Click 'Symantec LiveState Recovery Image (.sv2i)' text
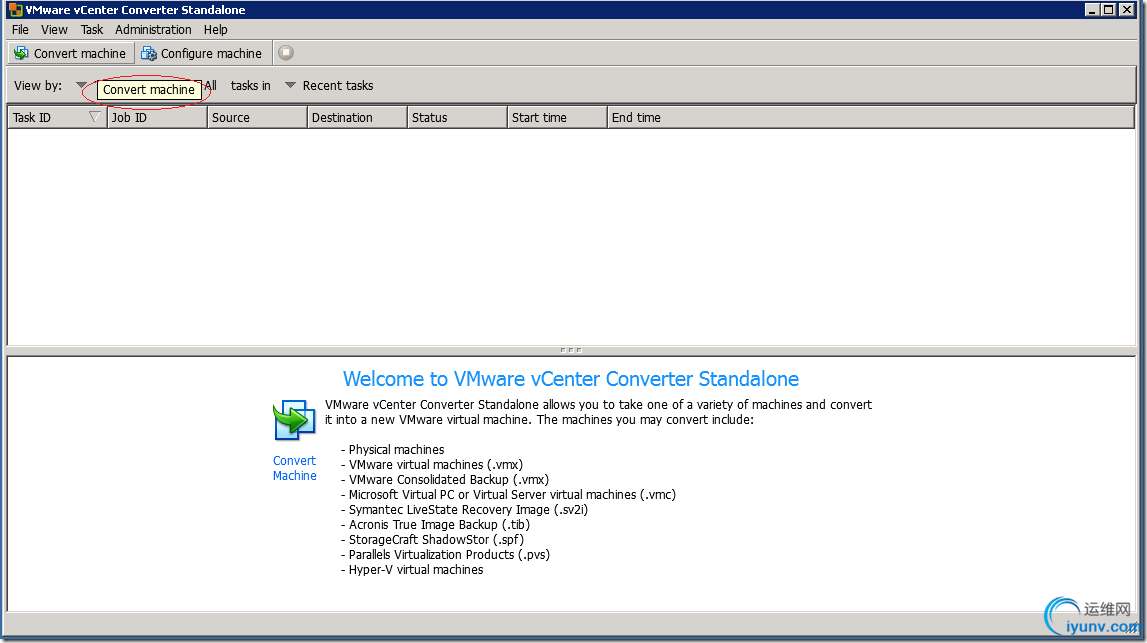This screenshot has width=1147, height=643. coord(468,510)
